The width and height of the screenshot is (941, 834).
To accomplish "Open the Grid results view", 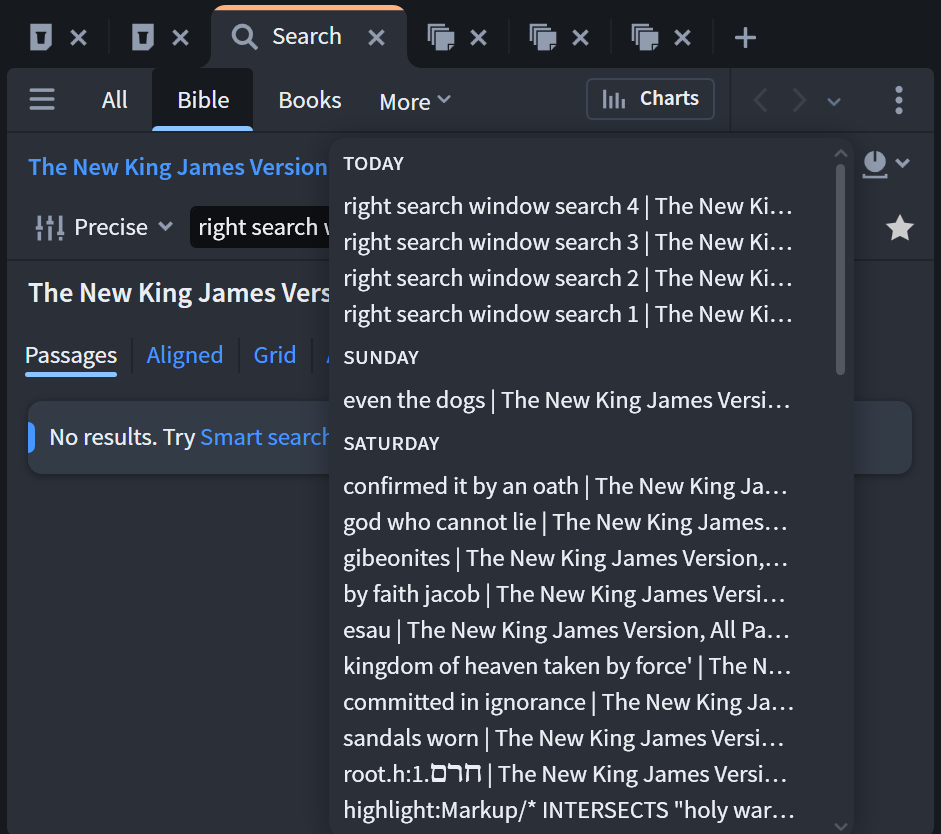I will (x=275, y=355).
